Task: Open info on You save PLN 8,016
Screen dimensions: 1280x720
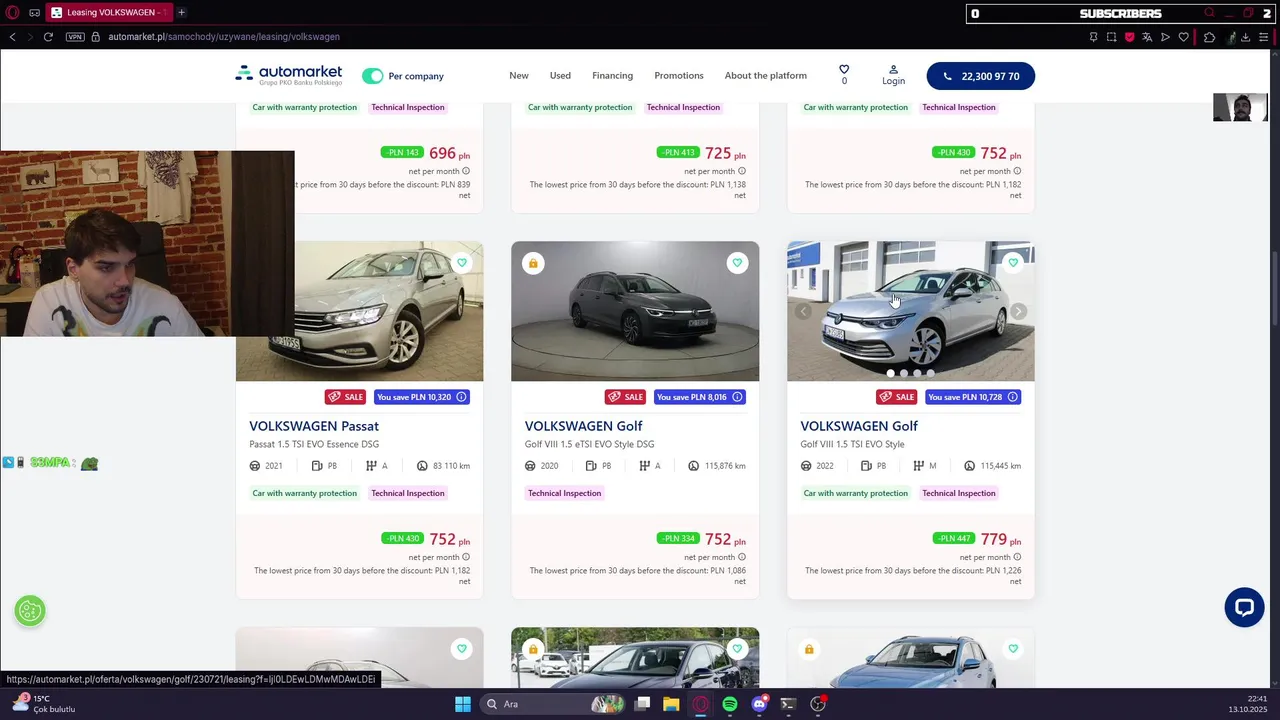Action: click(x=737, y=397)
